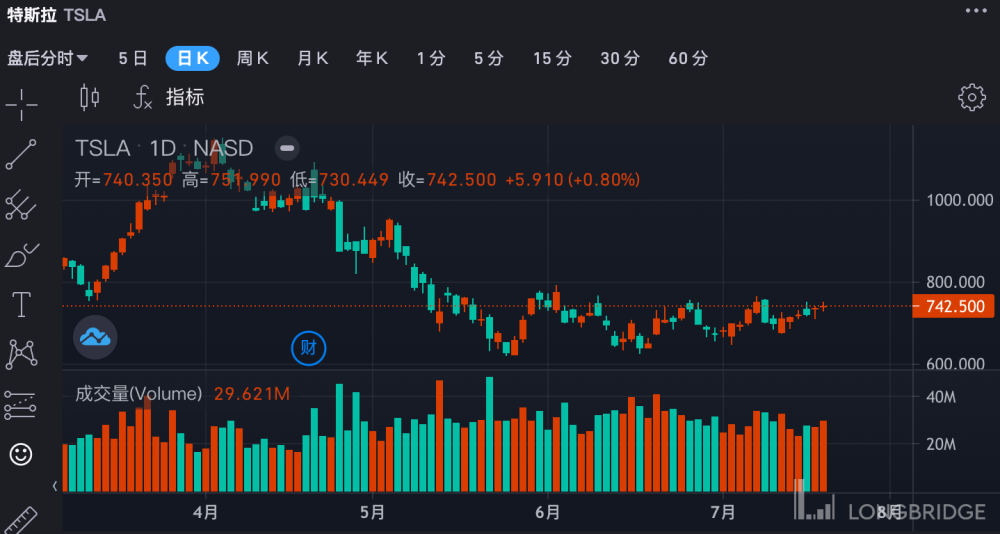Select the 30分 timeframe
Viewport: 1000px width, 534px height.
(619, 58)
